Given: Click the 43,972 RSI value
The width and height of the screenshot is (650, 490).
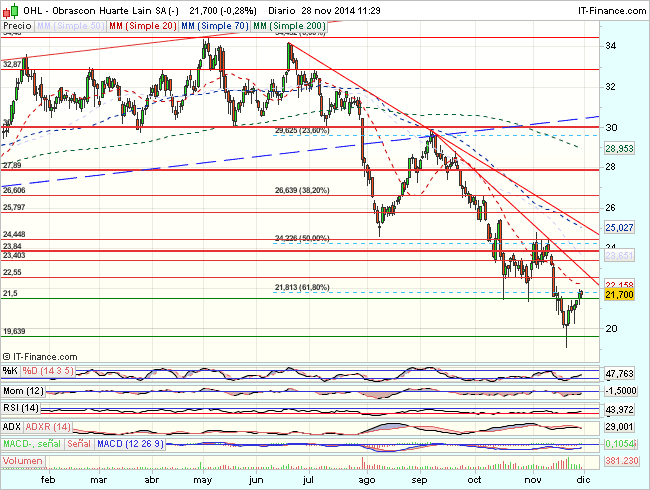Looking at the screenshot, I should (619, 410).
